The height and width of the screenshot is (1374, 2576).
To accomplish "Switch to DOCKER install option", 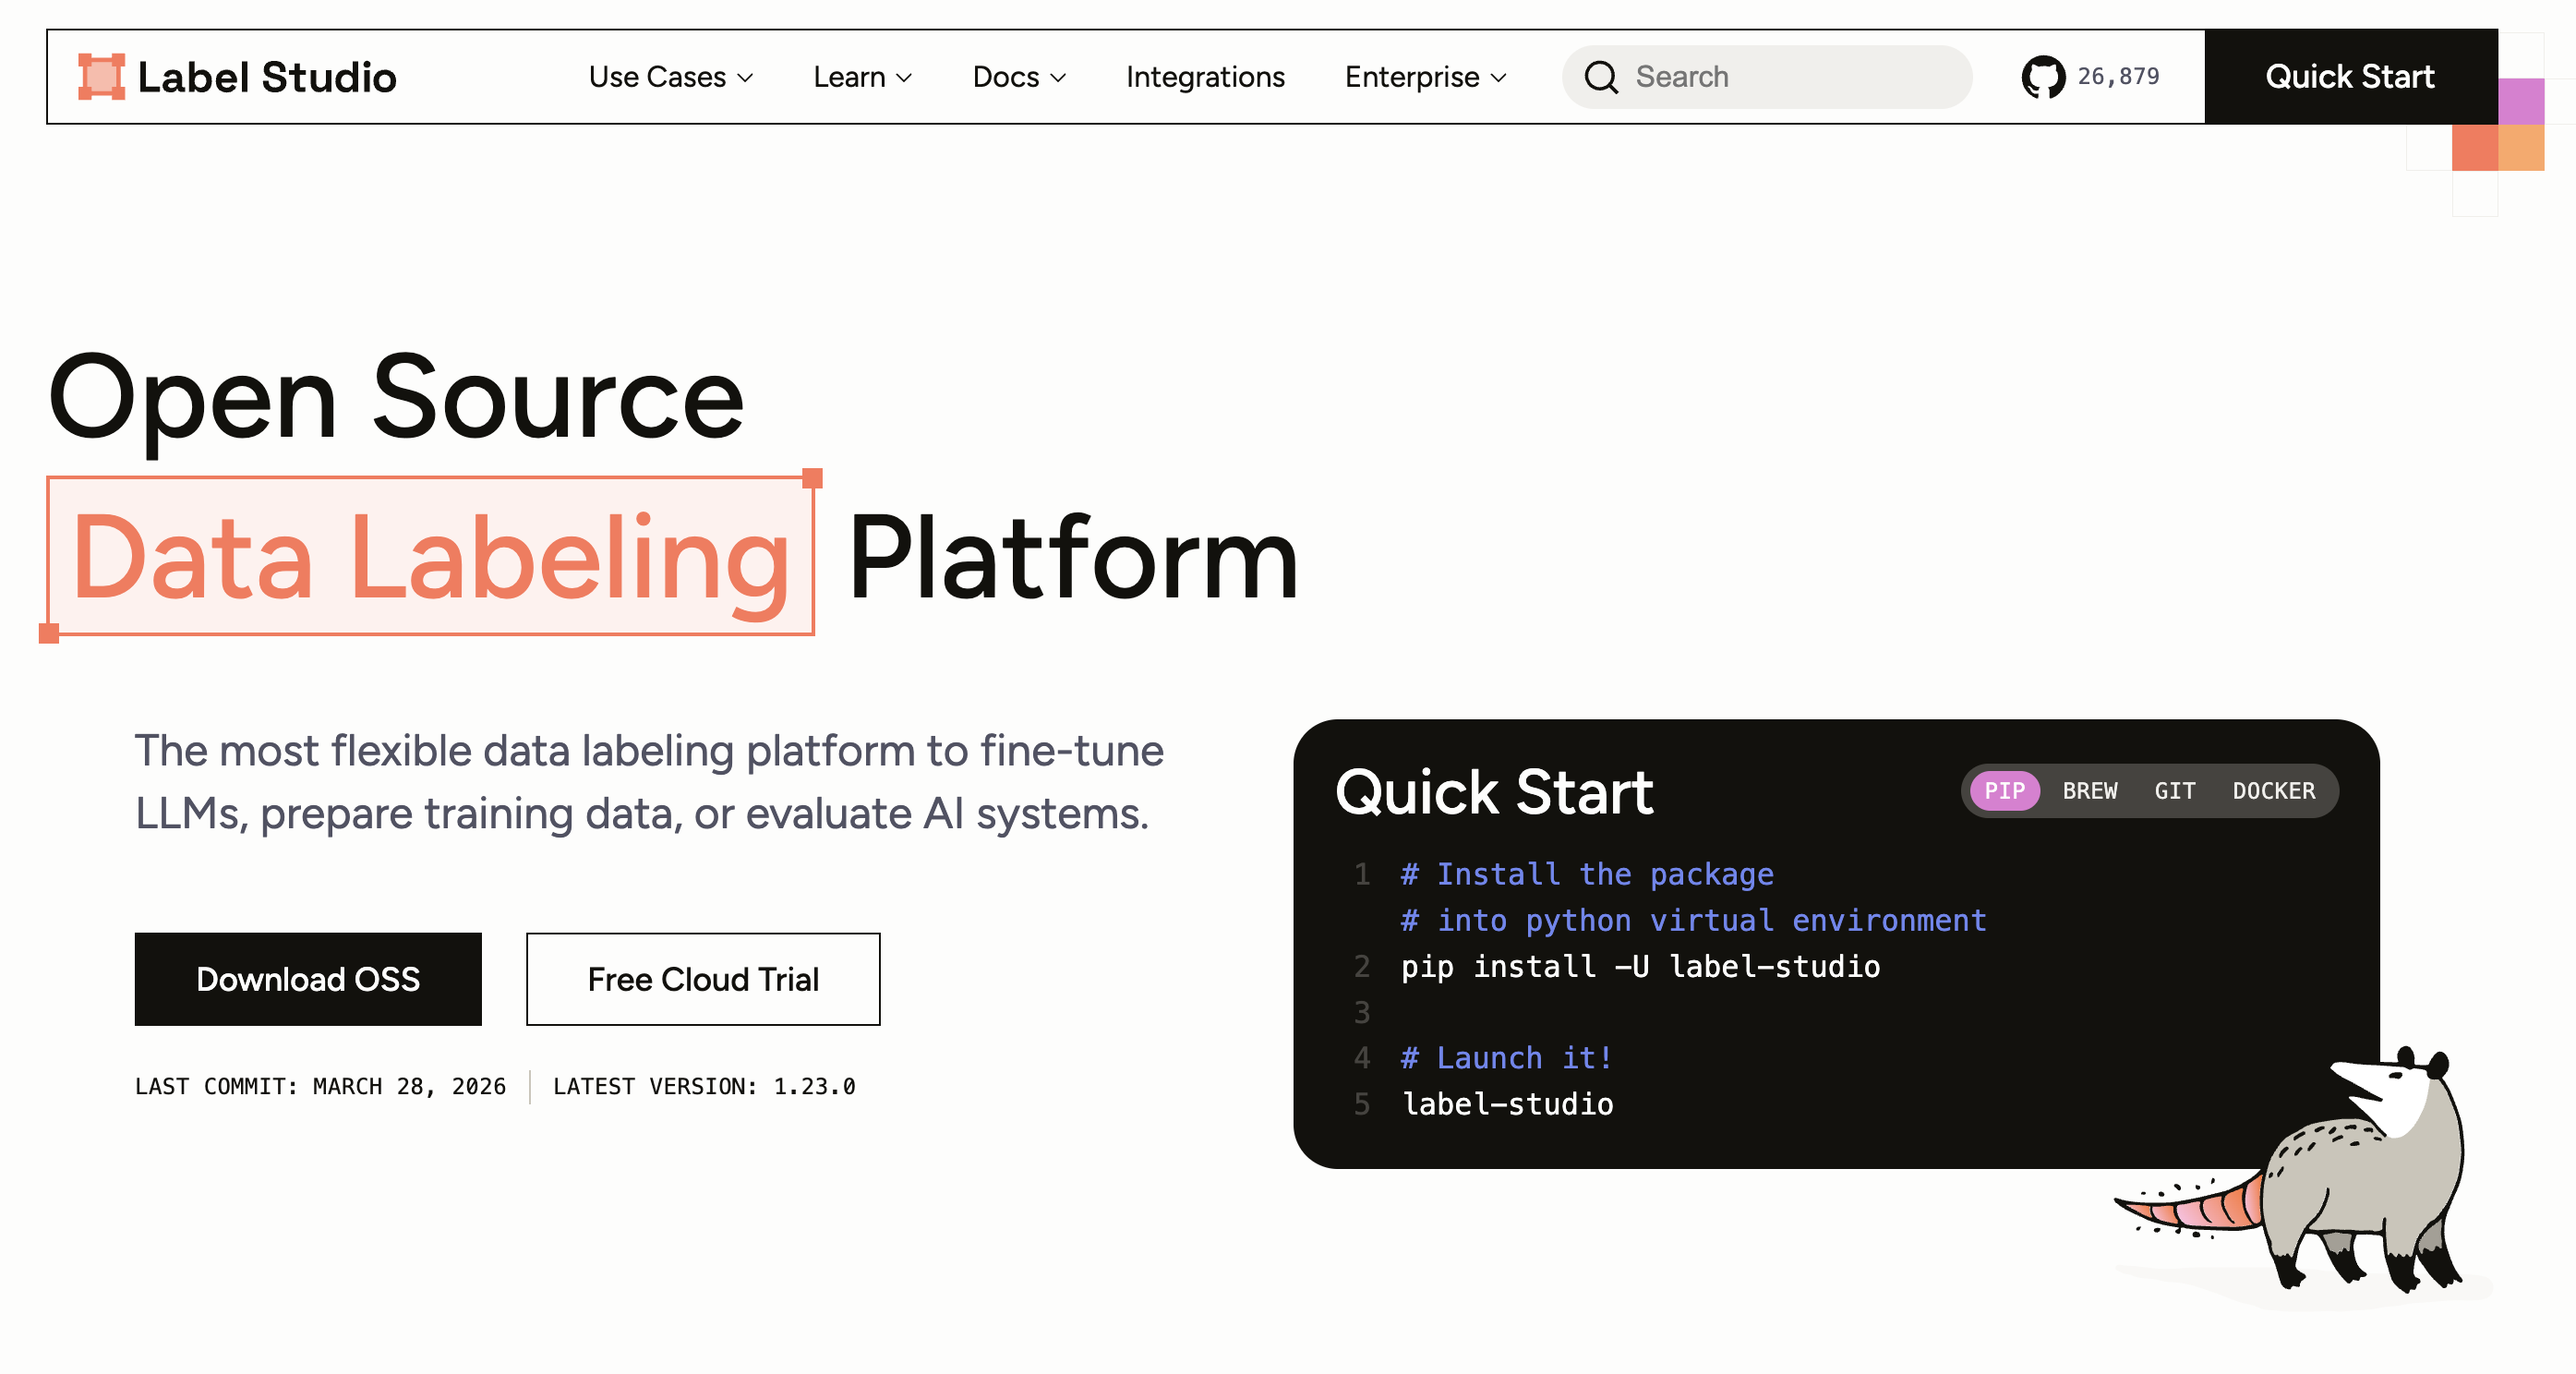I will 2273,791.
